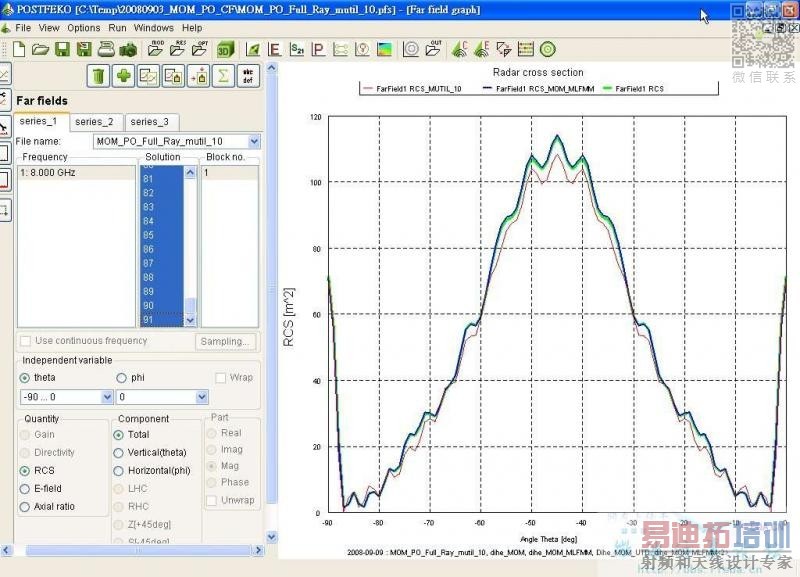Image resolution: width=800 pixels, height=577 pixels.
Task: Click the Save As floppy icon
Action: click(84, 49)
